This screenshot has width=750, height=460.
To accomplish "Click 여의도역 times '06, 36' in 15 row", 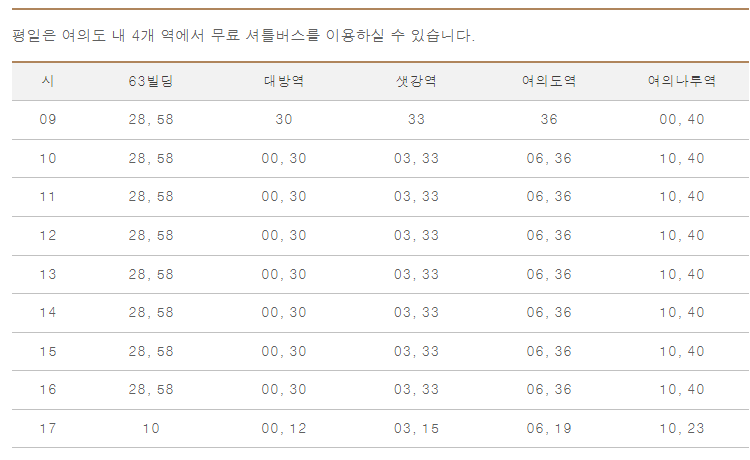I will point(549,351).
